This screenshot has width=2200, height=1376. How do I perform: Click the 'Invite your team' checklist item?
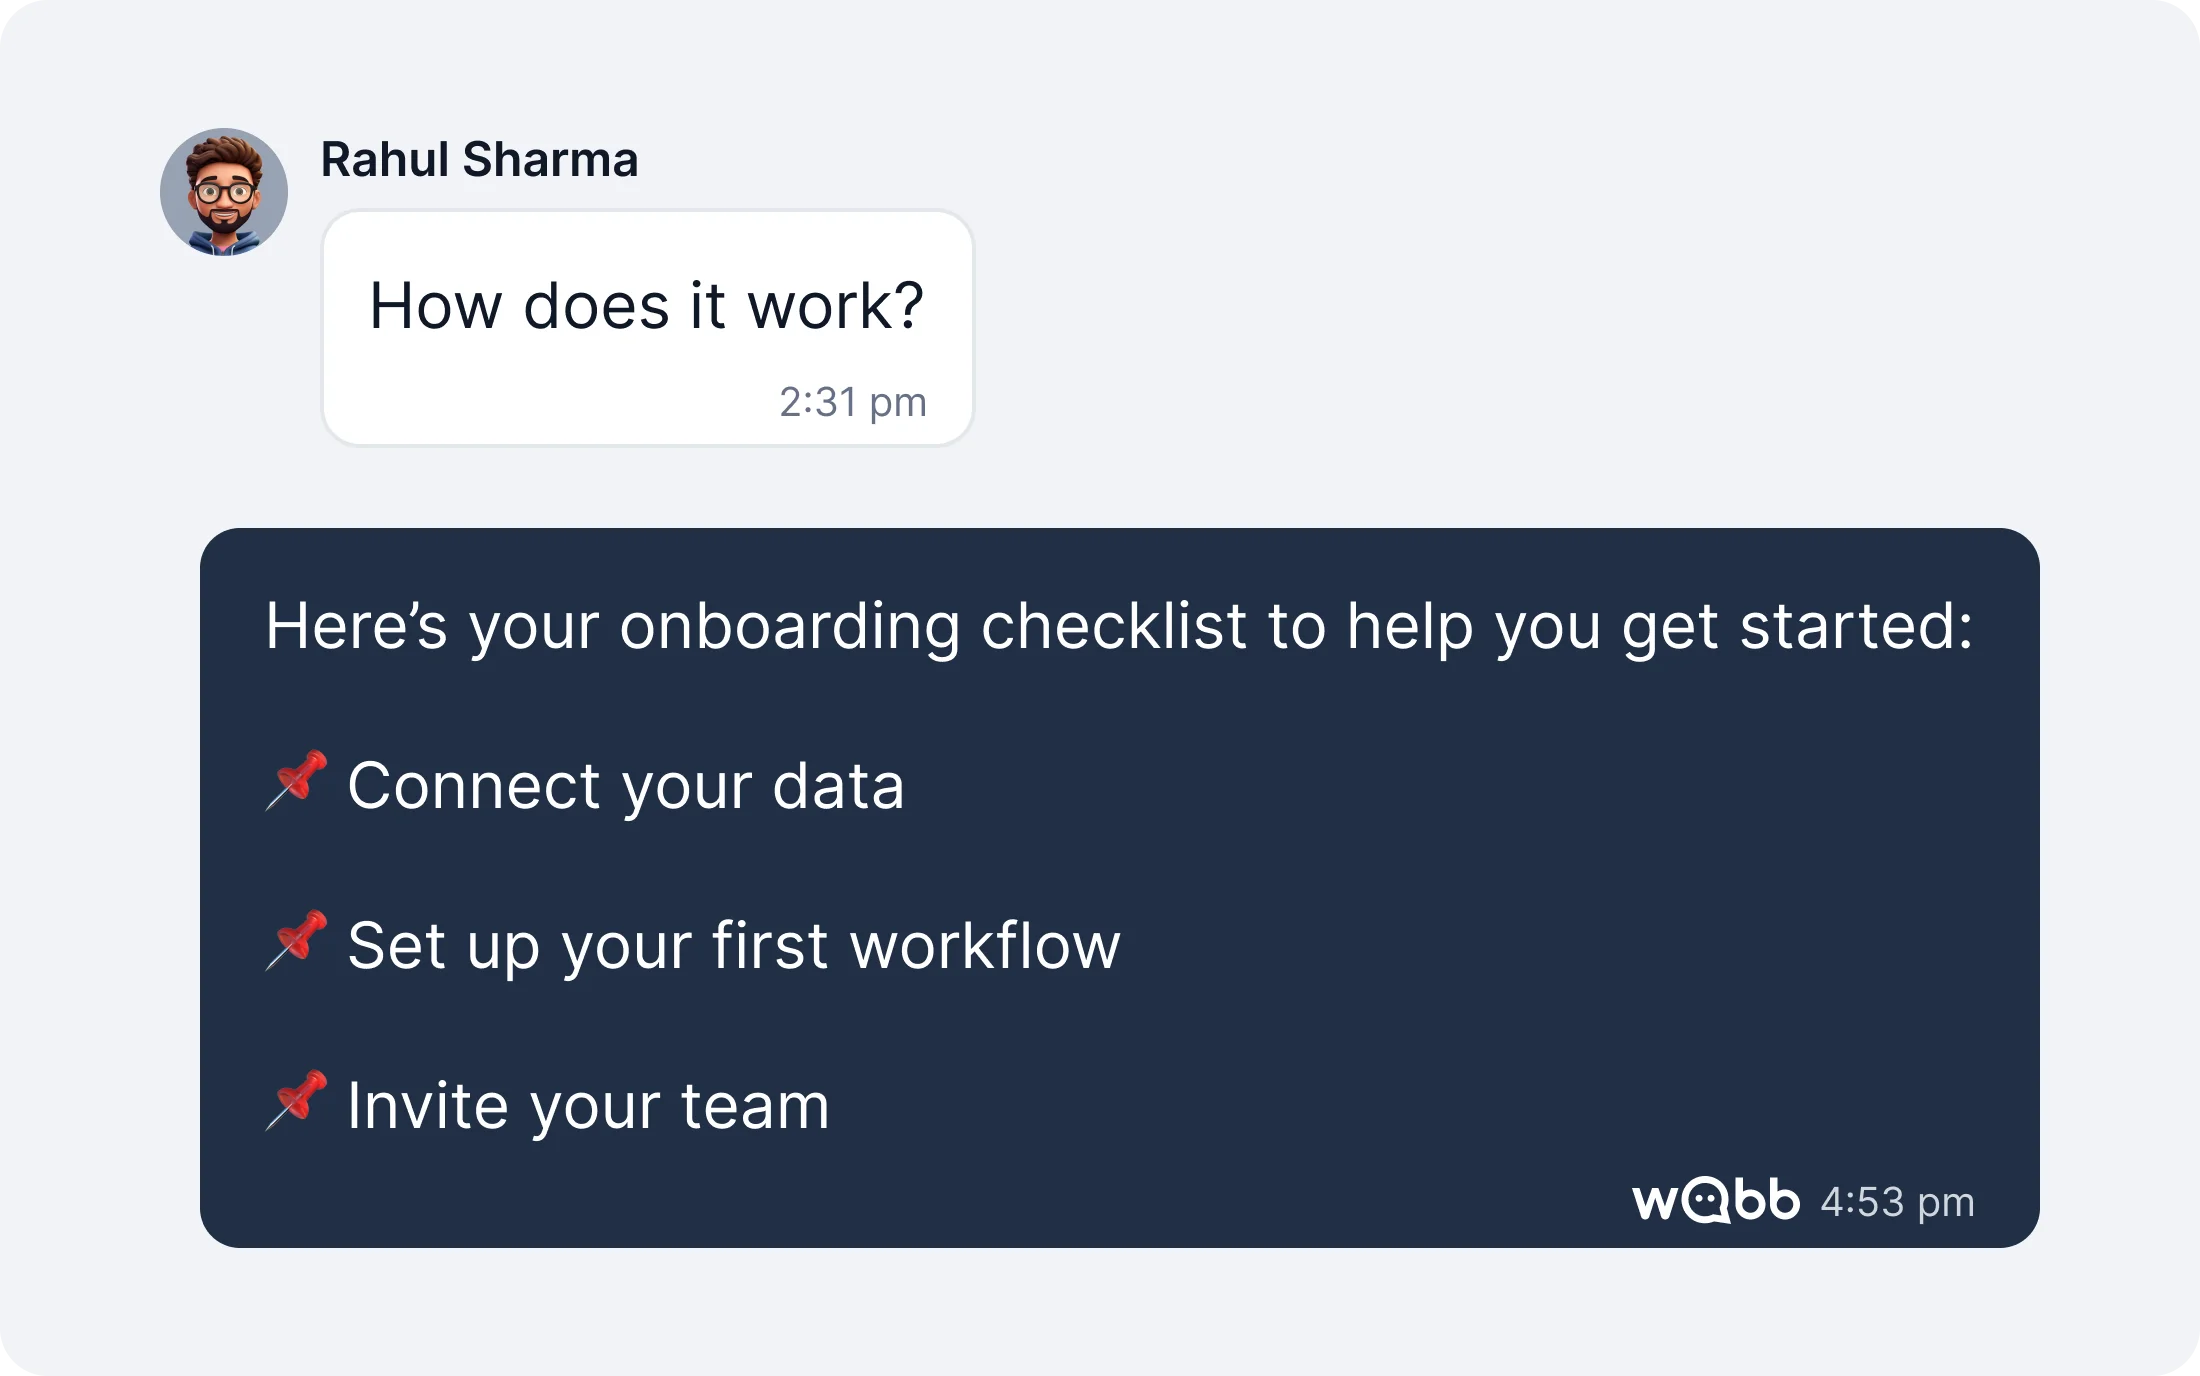pos(588,1106)
